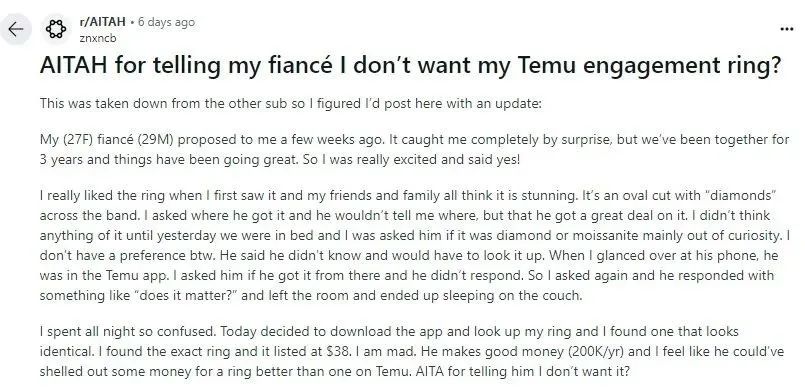Click the paragraph starting 'I really liked the ring'
805x389 pixels.
point(415,246)
